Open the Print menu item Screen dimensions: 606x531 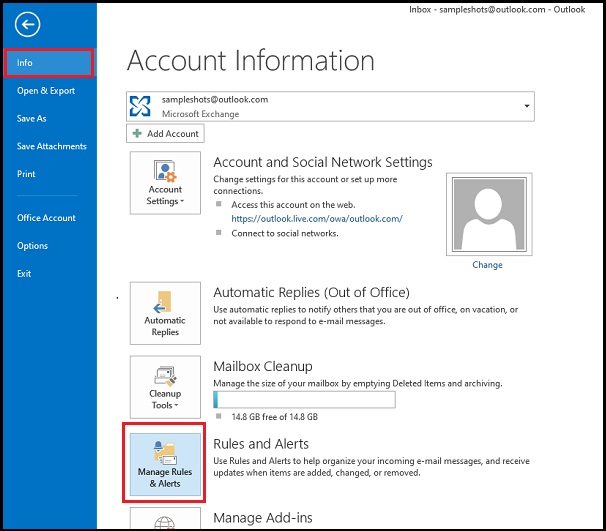26,174
